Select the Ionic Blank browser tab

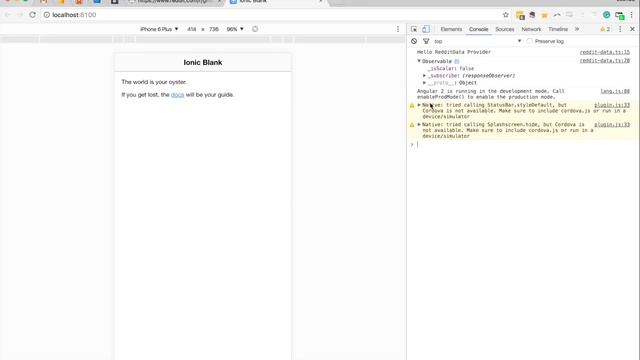278,2
